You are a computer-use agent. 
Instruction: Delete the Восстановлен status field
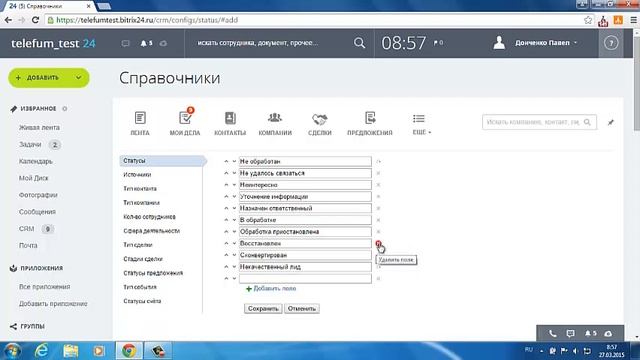tap(378, 243)
